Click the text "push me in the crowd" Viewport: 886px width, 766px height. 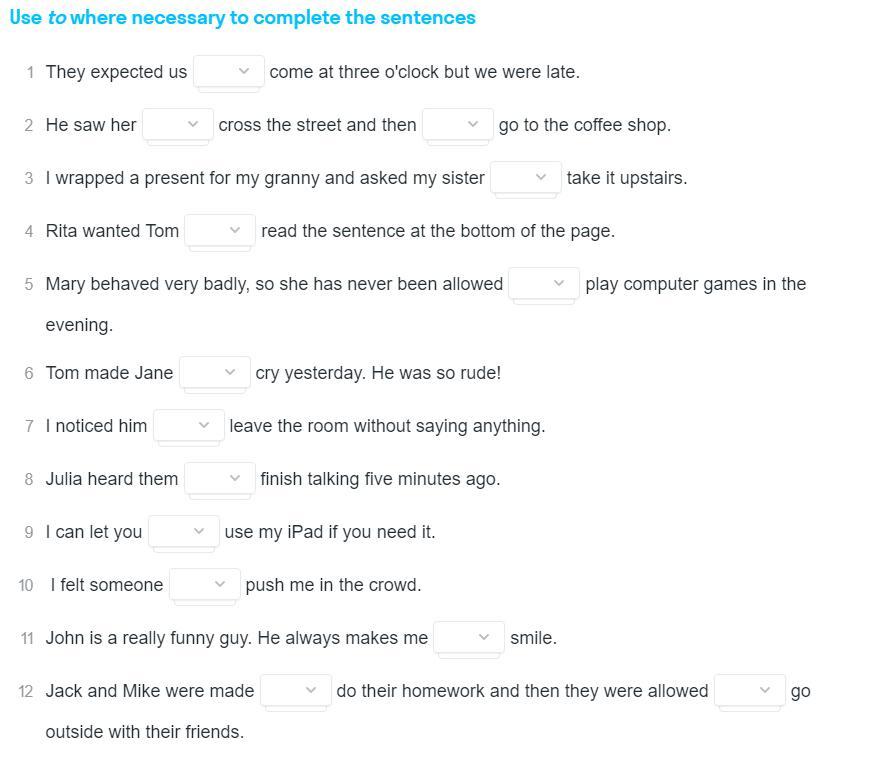(333, 585)
